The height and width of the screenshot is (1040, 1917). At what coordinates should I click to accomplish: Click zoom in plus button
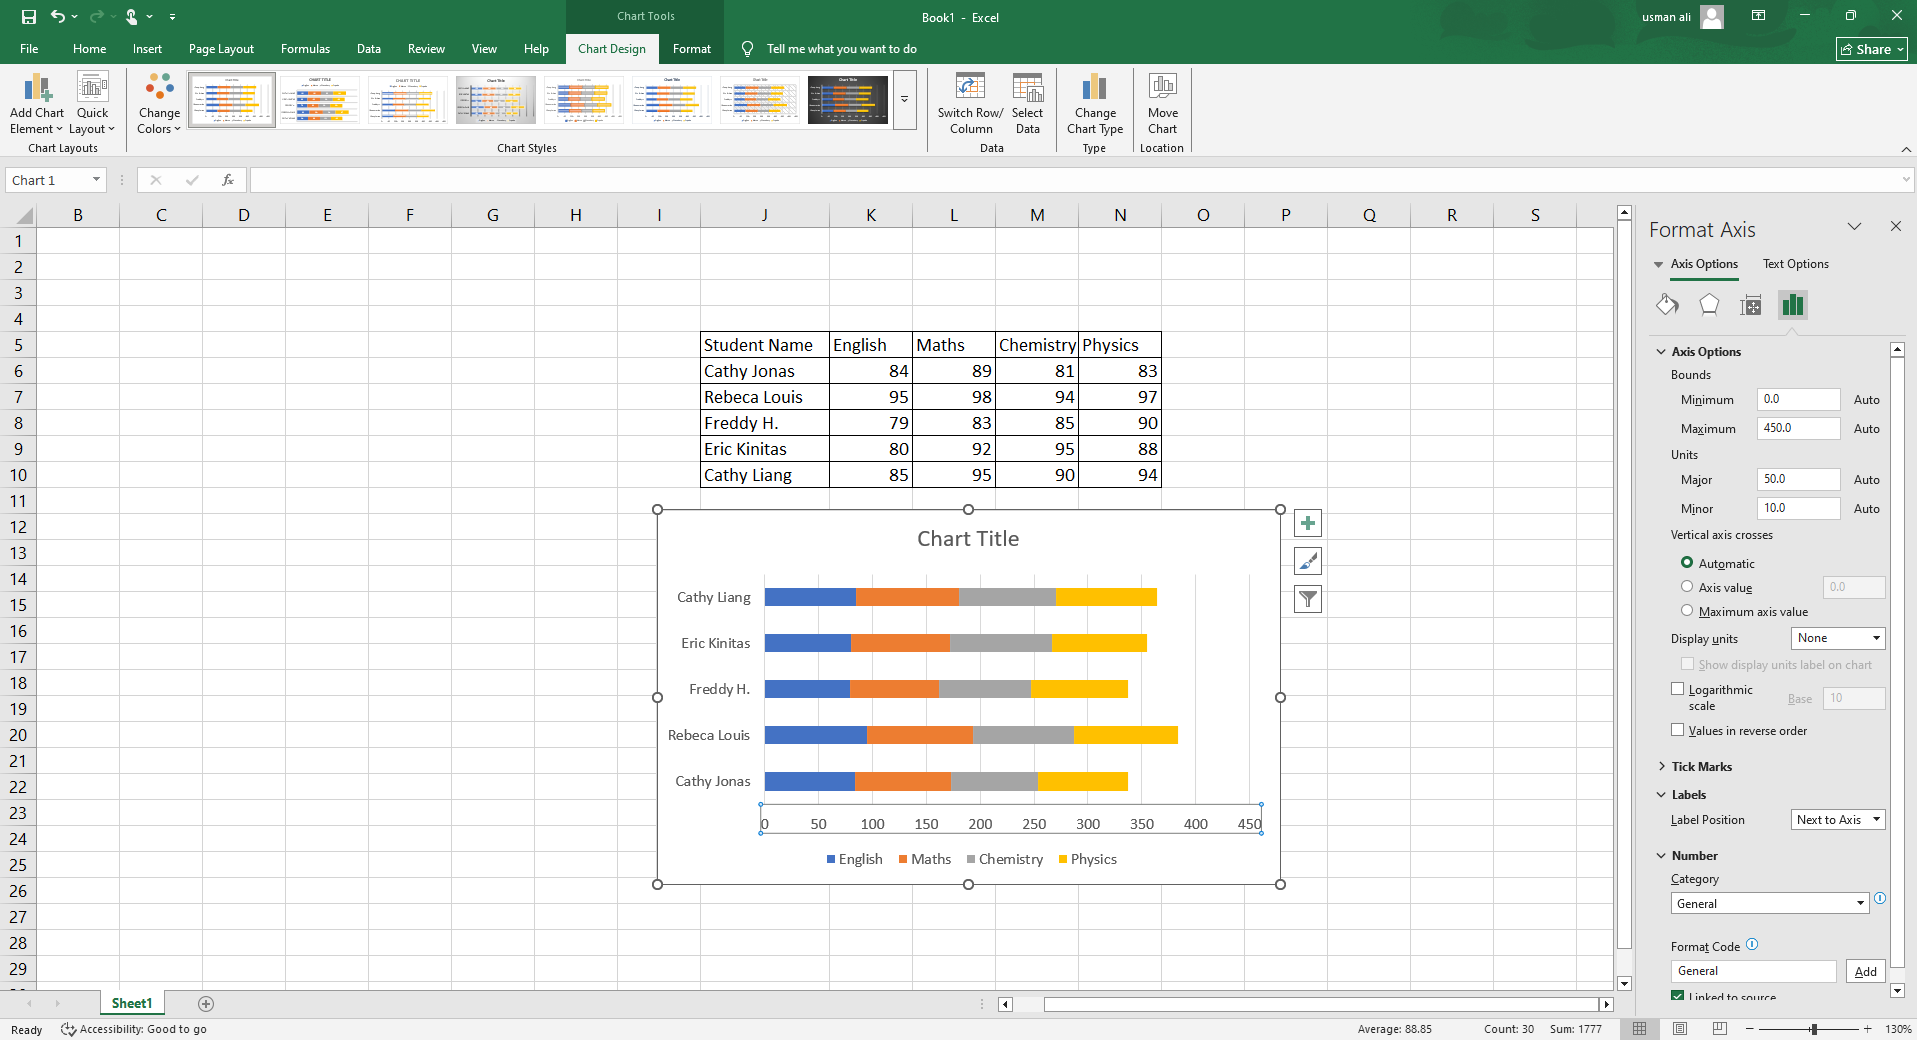[x=1867, y=1029]
